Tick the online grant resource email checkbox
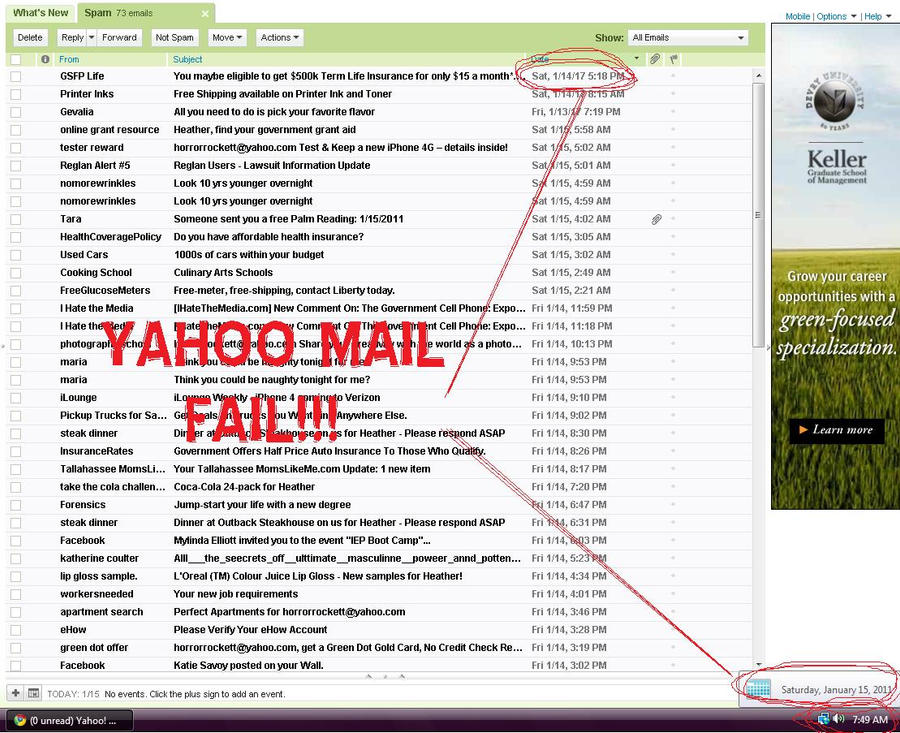Image resolution: width=900 pixels, height=733 pixels. [x=15, y=130]
